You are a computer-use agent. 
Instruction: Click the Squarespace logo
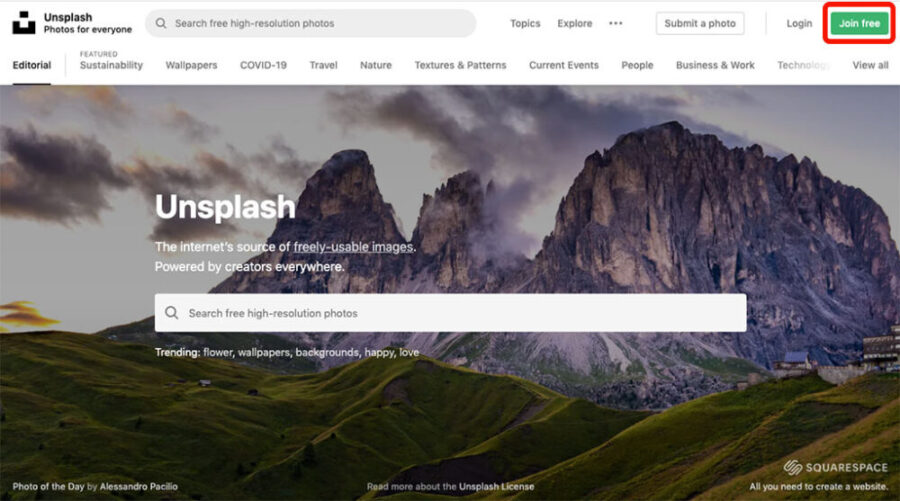click(x=835, y=467)
